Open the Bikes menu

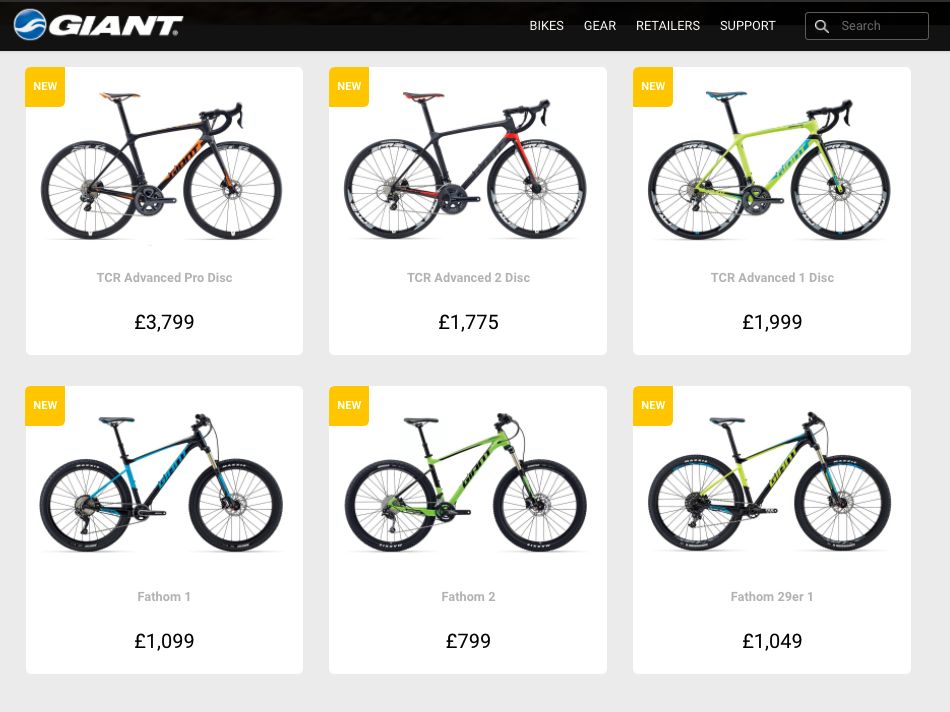(546, 26)
